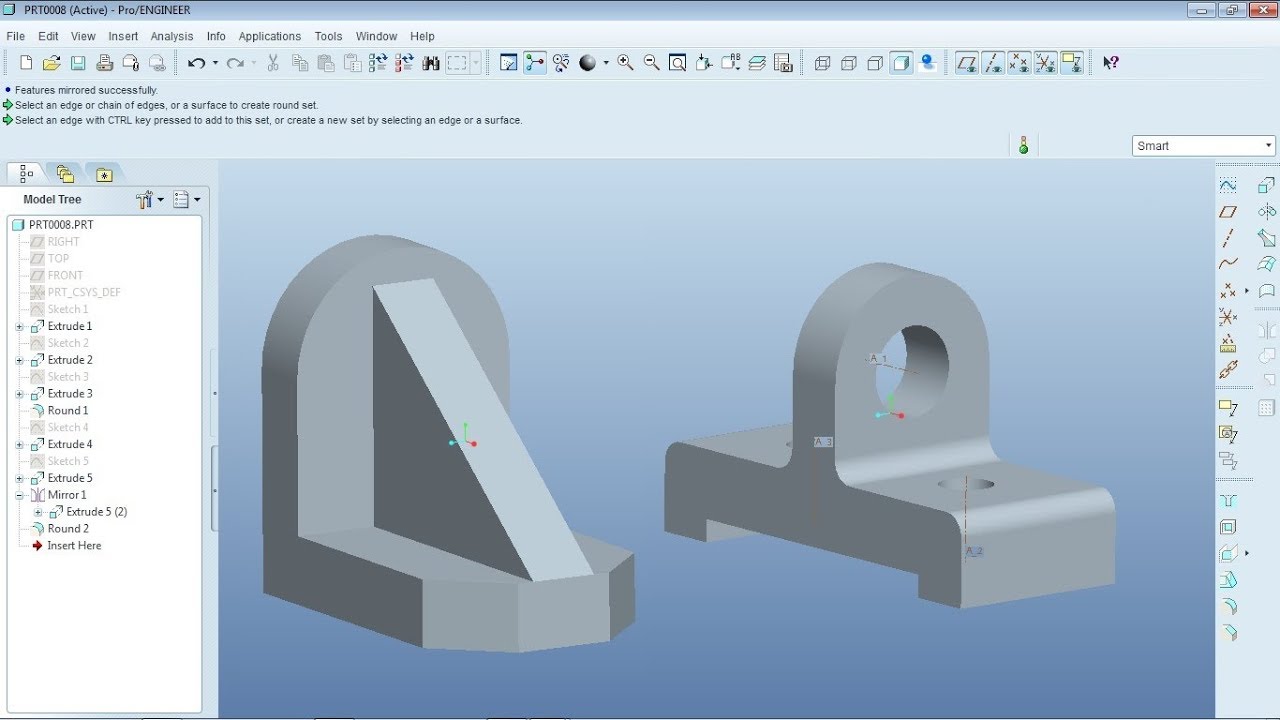Toggle Orient mode on the toolbar
This screenshot has height=720, width=1280.
click(561, 63)
